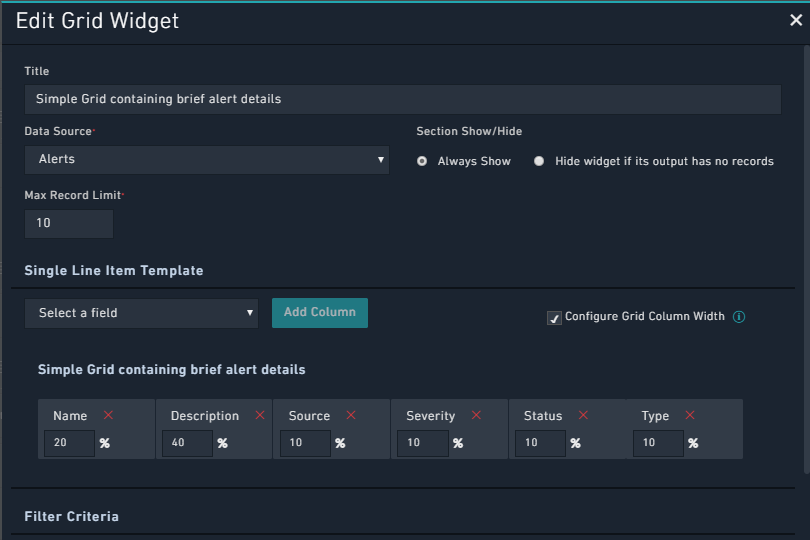Remove the Name column with its red X
Viewport: 810px width, 540px height.
coord(108,415)
